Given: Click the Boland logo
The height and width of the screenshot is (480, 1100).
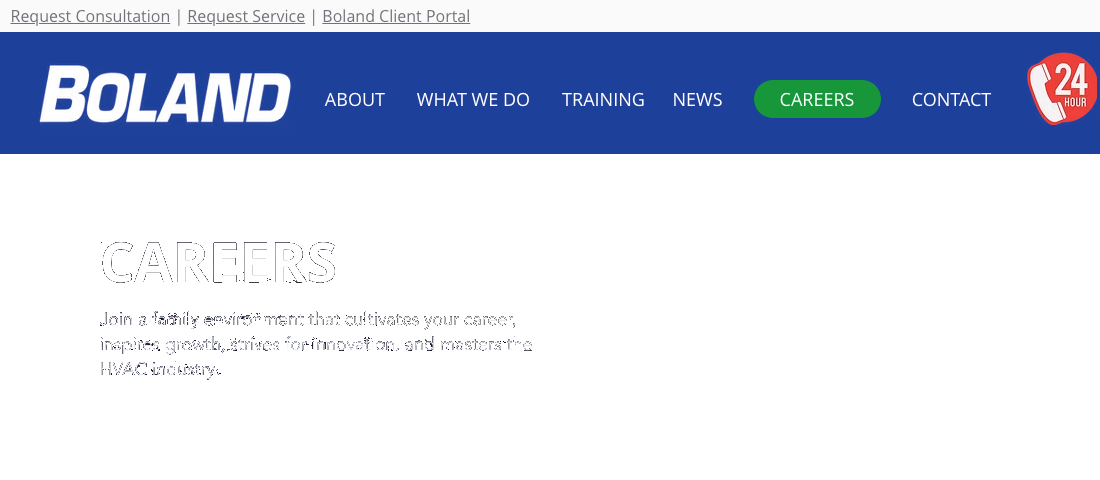Looking at the screenshot, I should (x=165, y=94).
